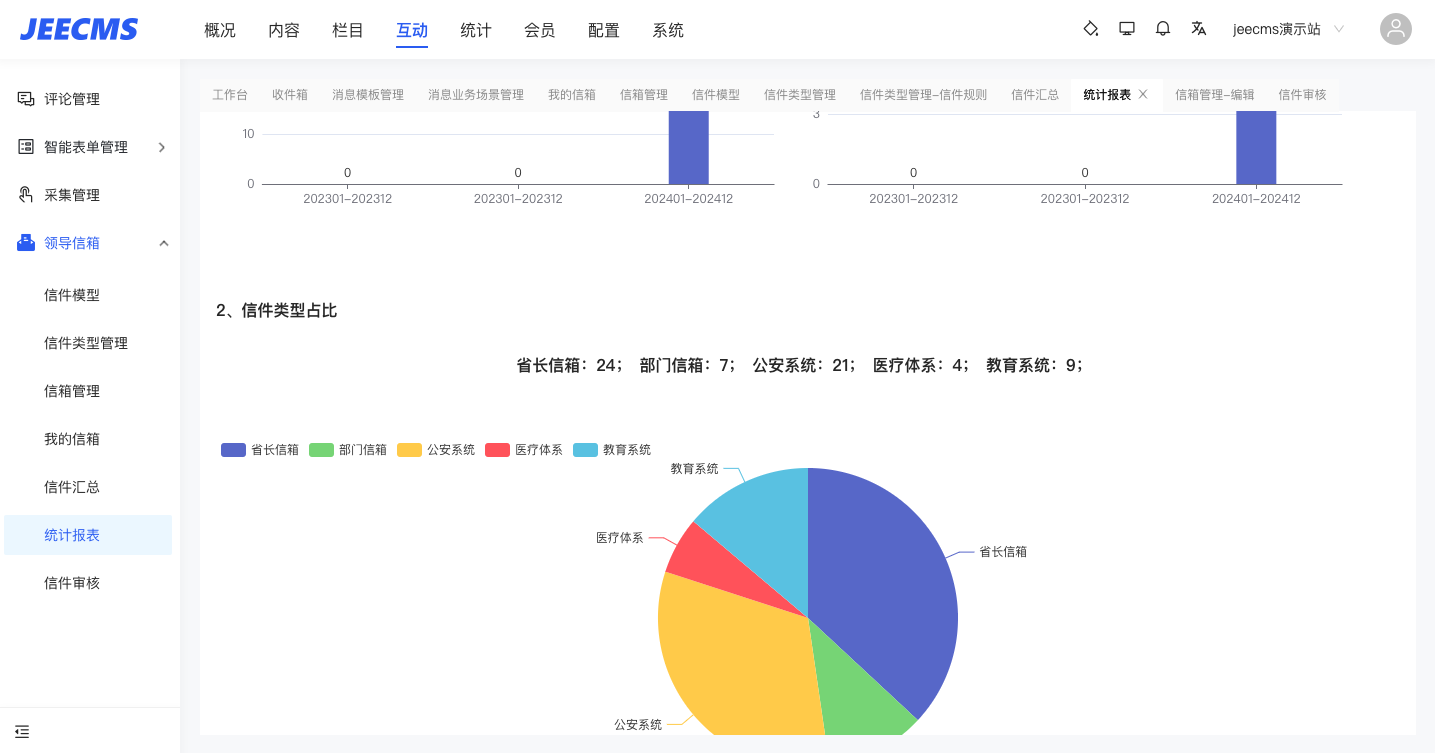Click the user avatar icon
This screenshot has width=1435, height=753.
1395,29
